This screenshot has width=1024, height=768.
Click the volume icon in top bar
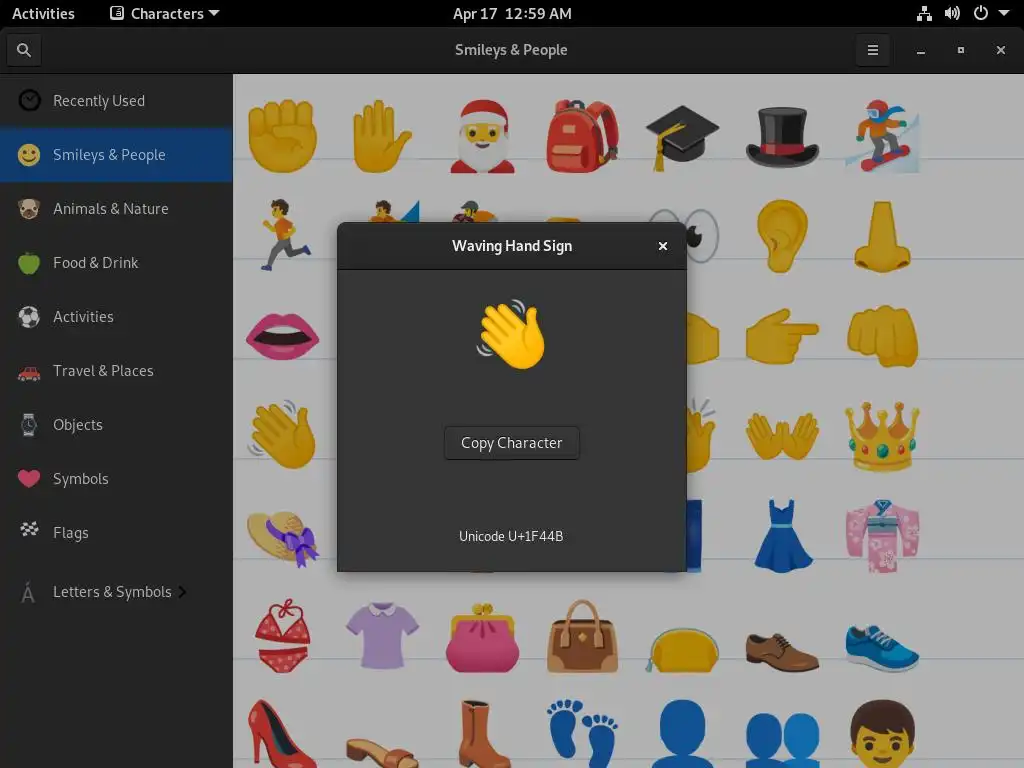pos(952,13)
